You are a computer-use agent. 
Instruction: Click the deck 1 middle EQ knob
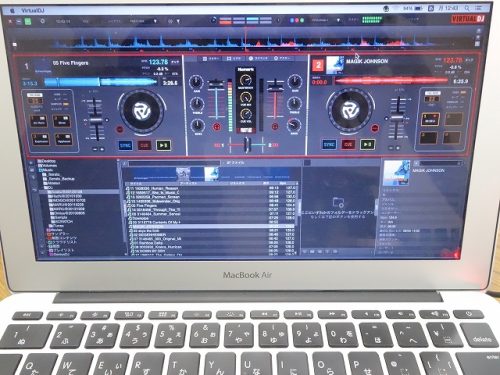[197, 104]
